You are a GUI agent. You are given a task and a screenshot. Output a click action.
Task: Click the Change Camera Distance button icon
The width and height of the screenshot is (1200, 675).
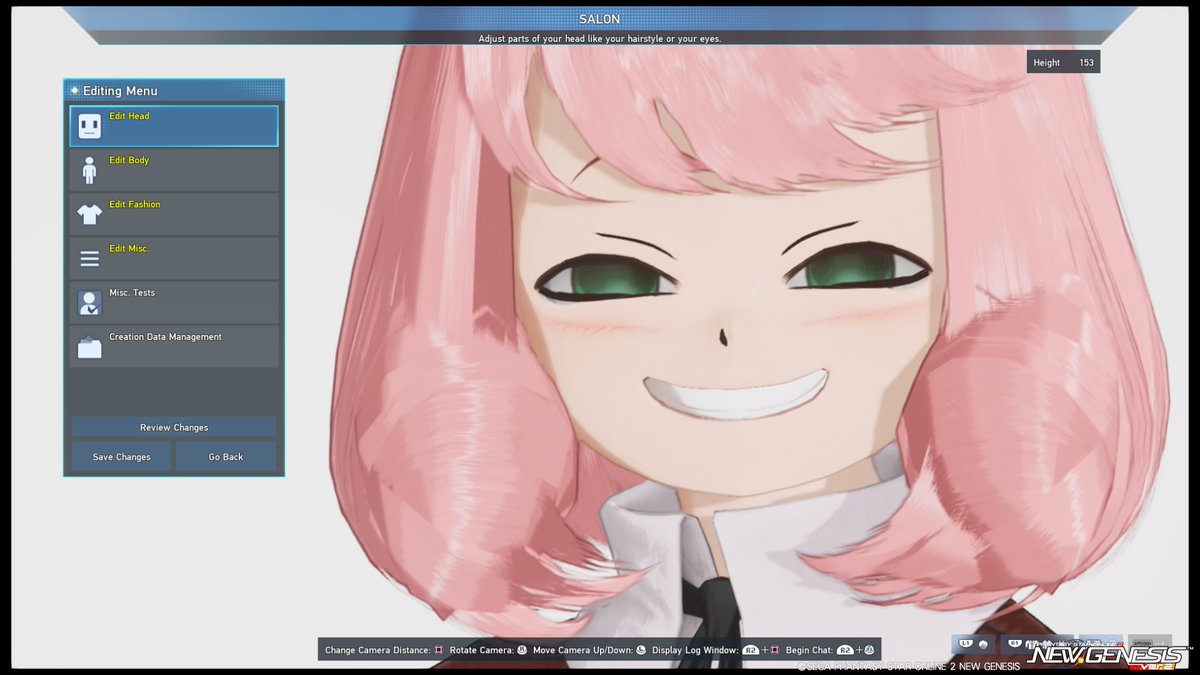point(439,650)
